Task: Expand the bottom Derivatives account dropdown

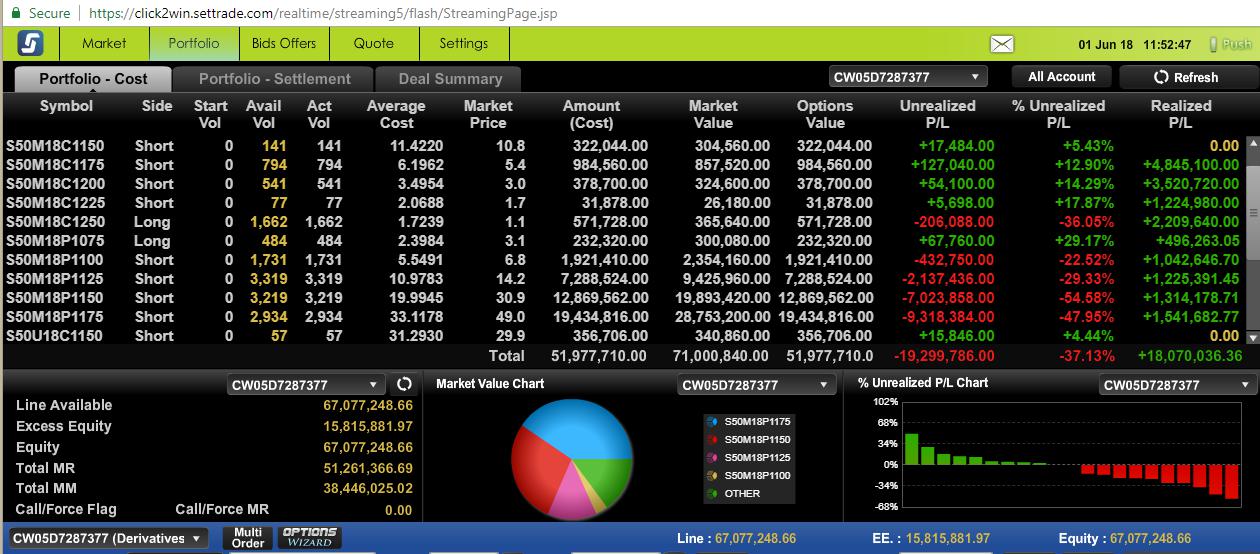Action: click(108, 538)
